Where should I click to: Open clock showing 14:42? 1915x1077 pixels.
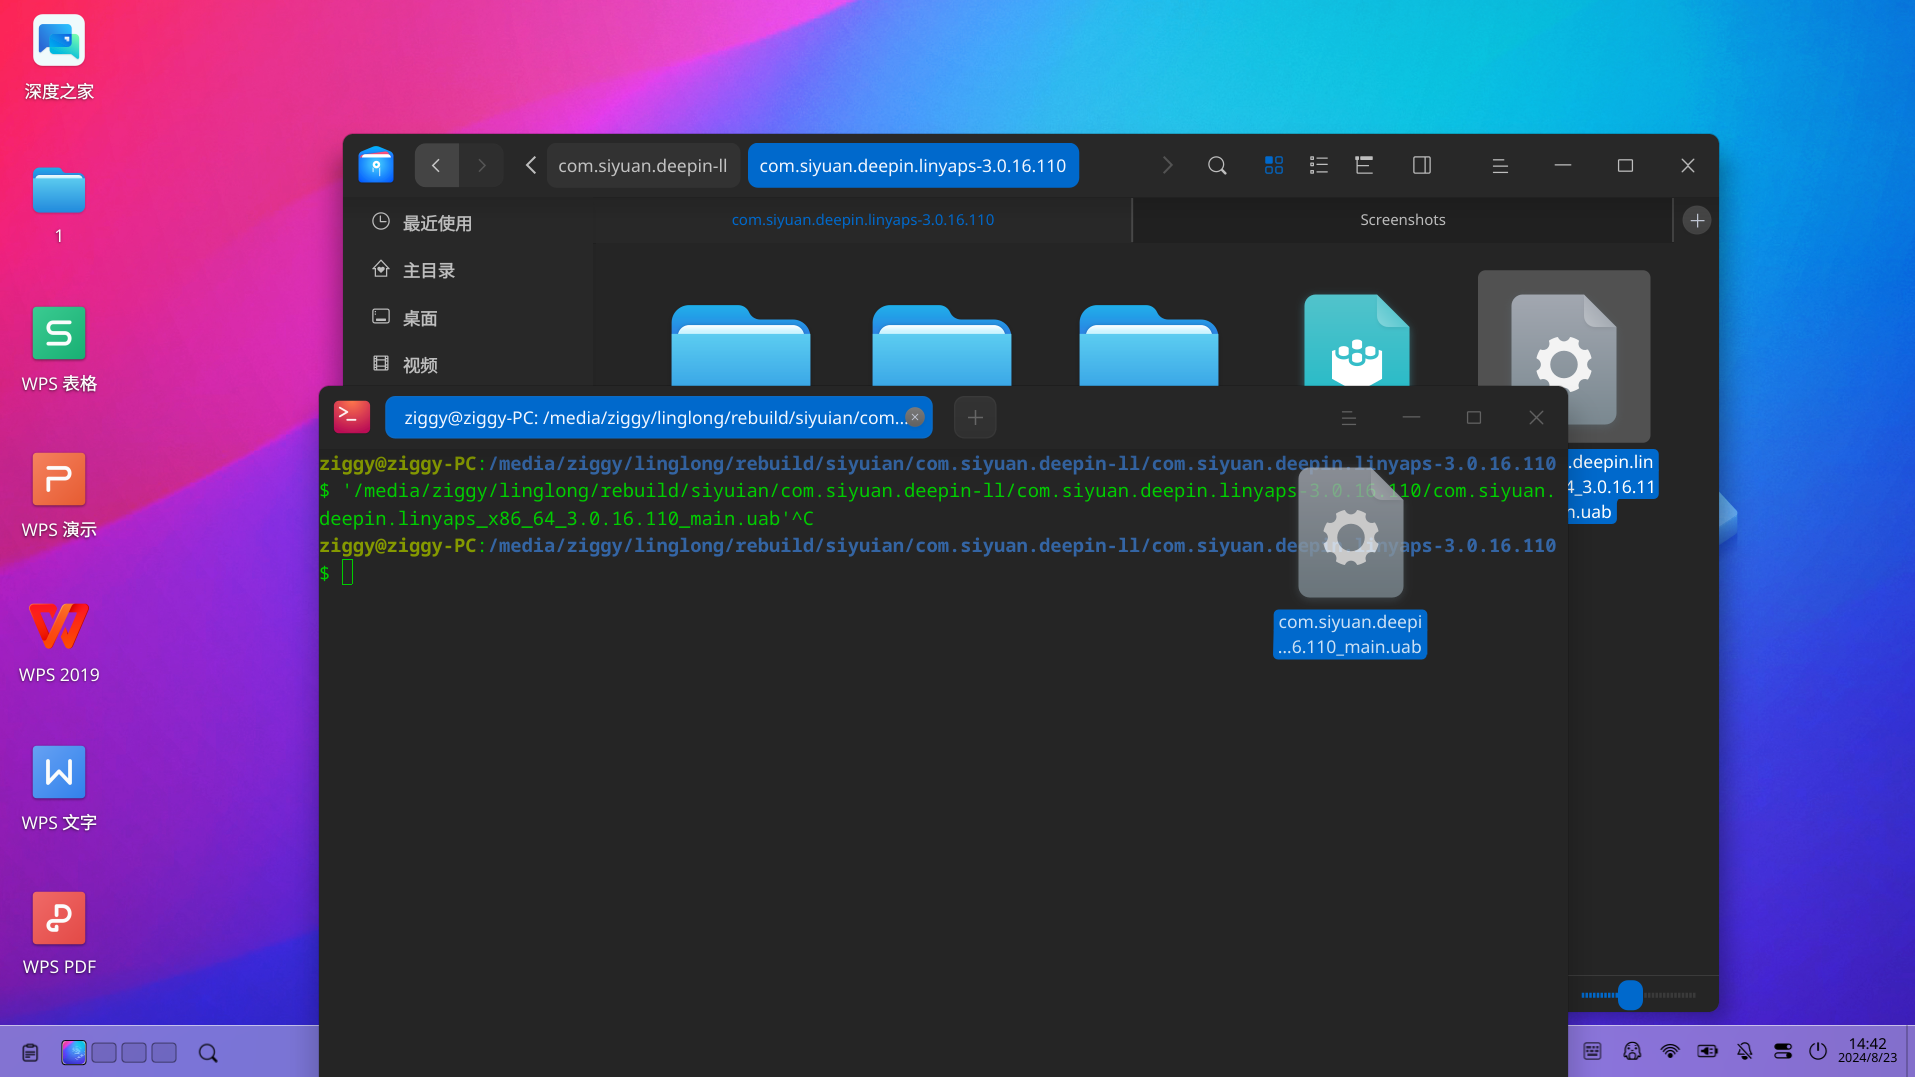click(x=1867, y=1050)
